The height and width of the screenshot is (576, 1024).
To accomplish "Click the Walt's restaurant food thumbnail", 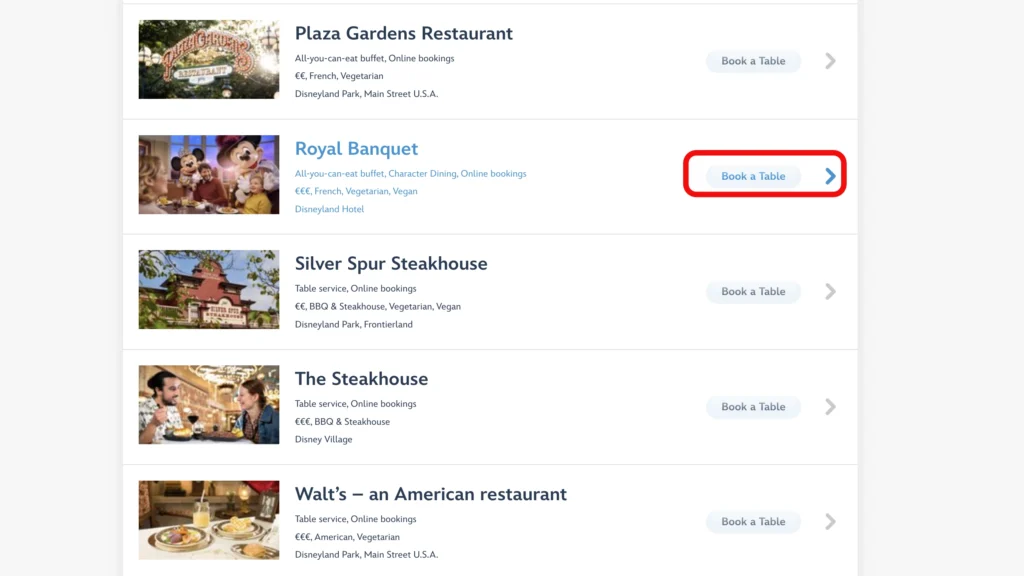I will click(x=208, y=520).
